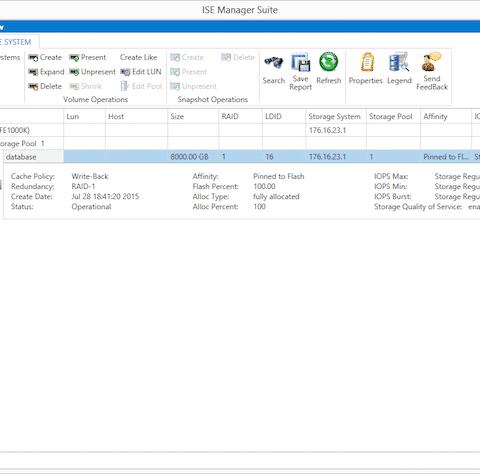Click the IOPS Max label
Viewport: 480px width, 474px height.
click(x=391, y=176)
